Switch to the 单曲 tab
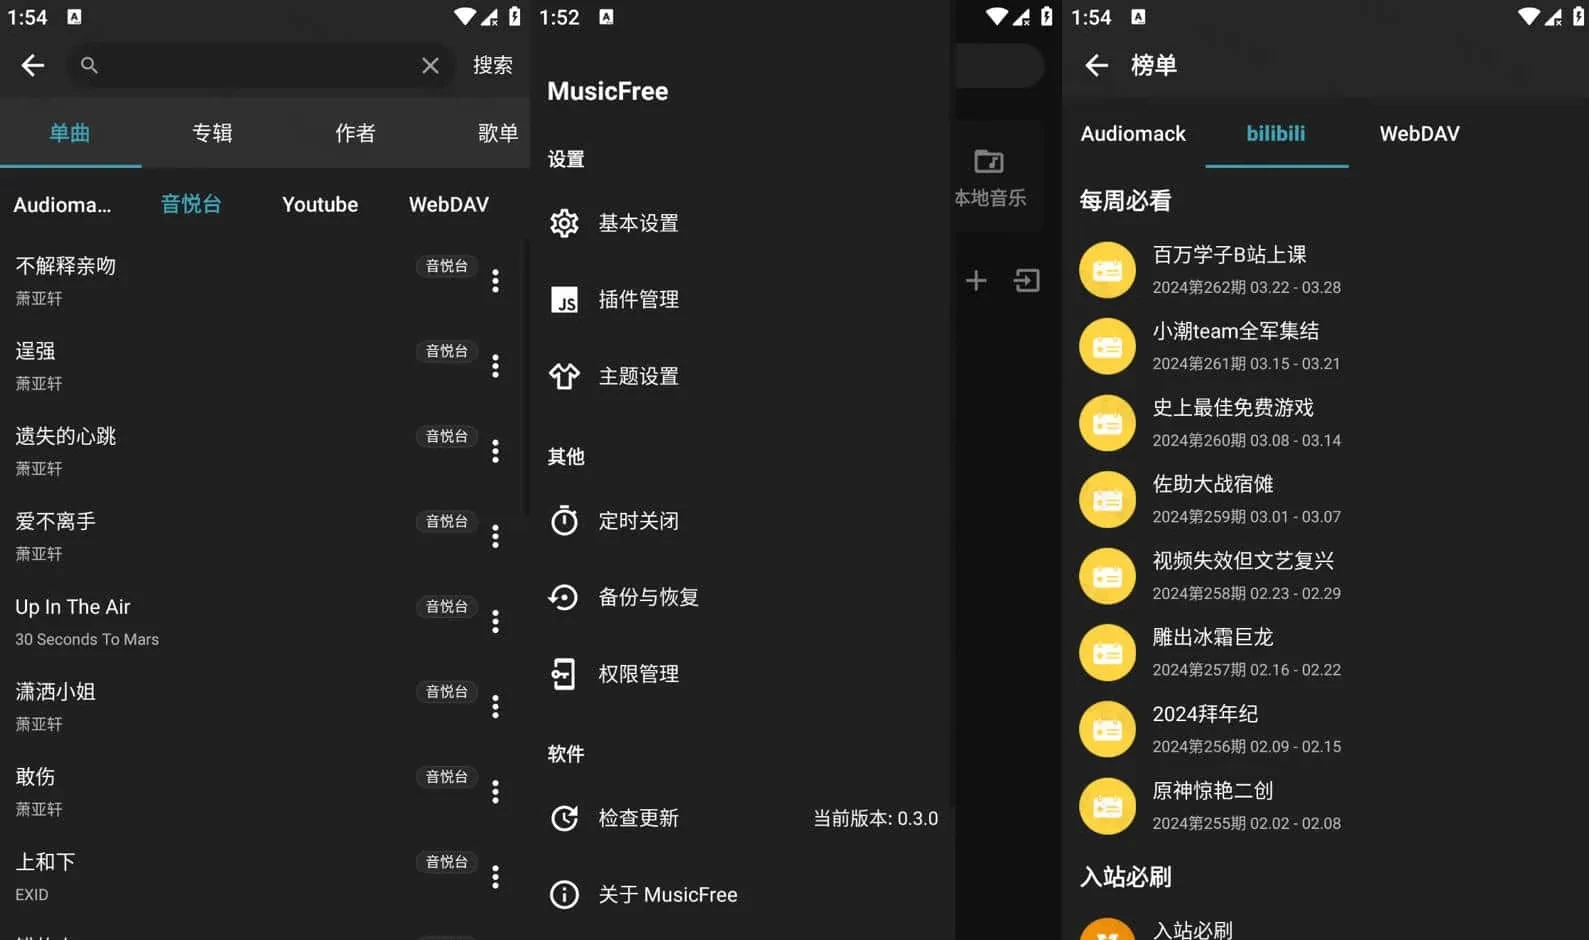 pyautogui.click(x=70, y=133)
